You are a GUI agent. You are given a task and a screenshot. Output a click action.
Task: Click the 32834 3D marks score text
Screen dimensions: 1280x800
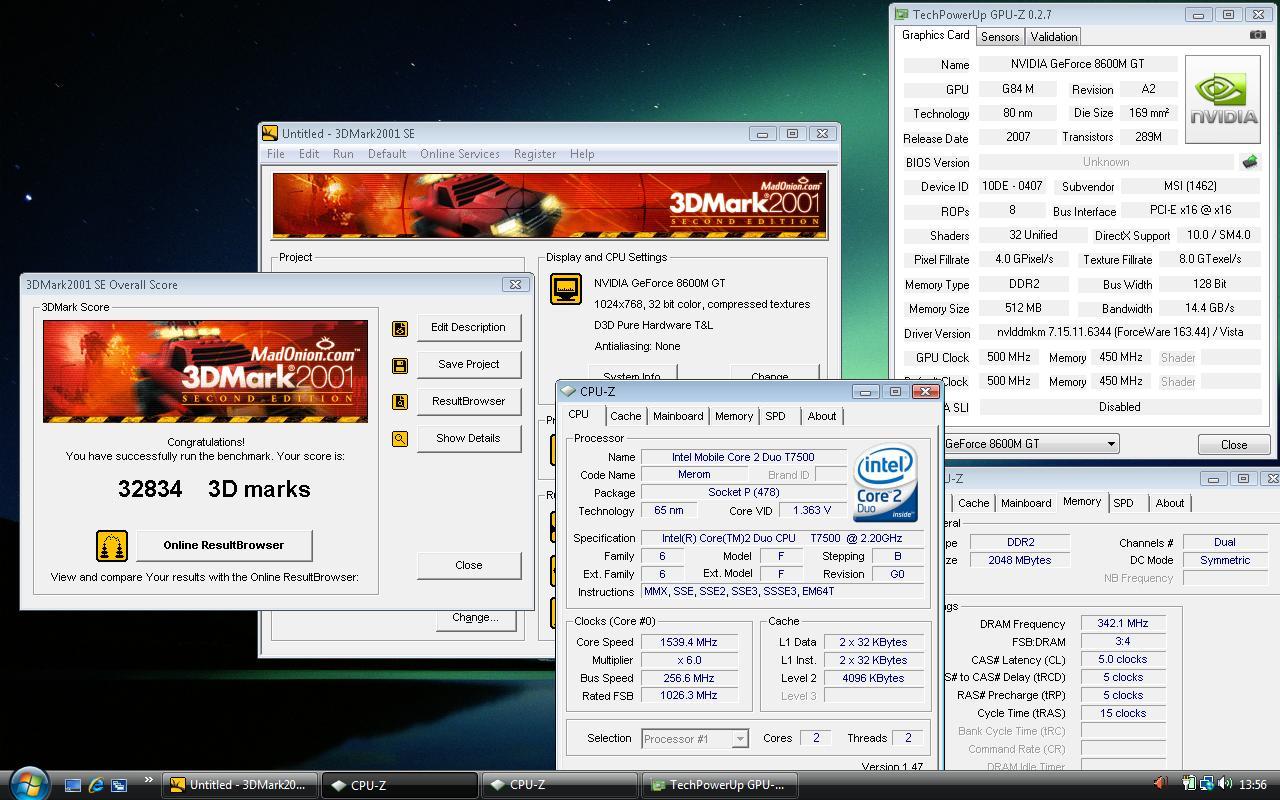tap(214, 489)
